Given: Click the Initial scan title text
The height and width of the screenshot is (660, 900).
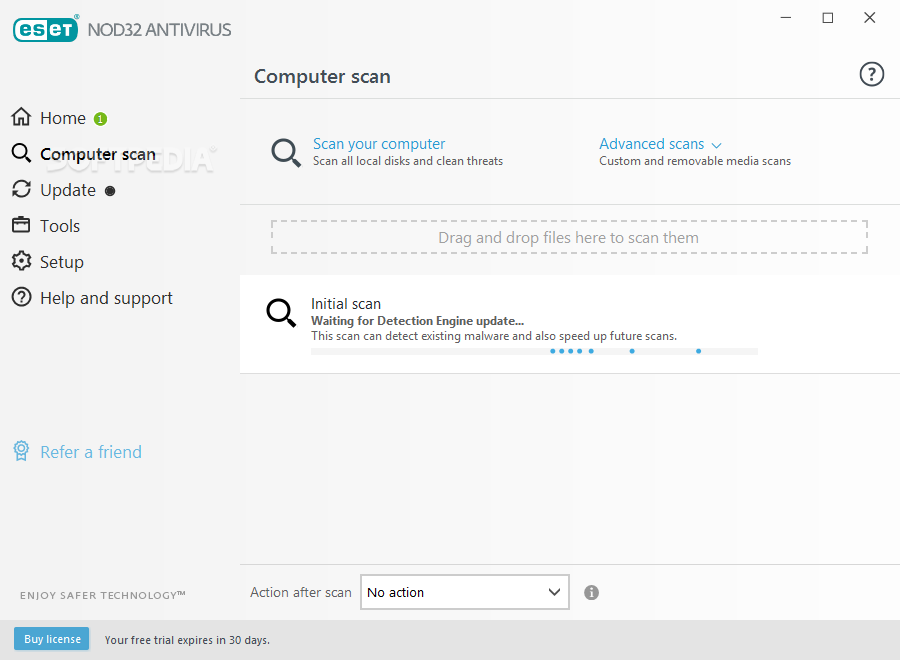Looking at the screenshot, I should (x=346, y=304).
